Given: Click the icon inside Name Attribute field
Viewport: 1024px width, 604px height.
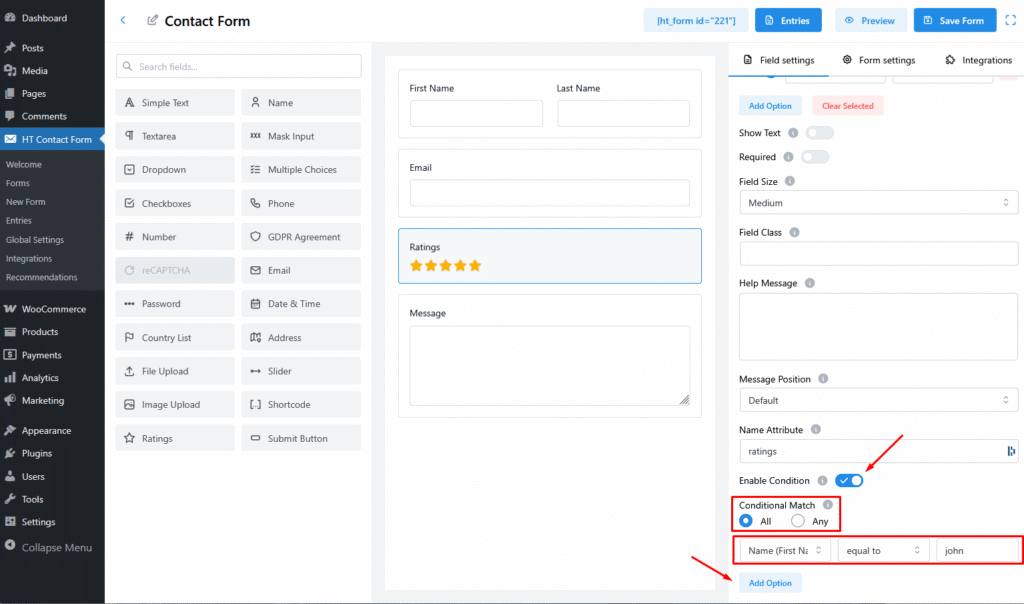Looking at the screenshot, I should tap(1011, 451).
